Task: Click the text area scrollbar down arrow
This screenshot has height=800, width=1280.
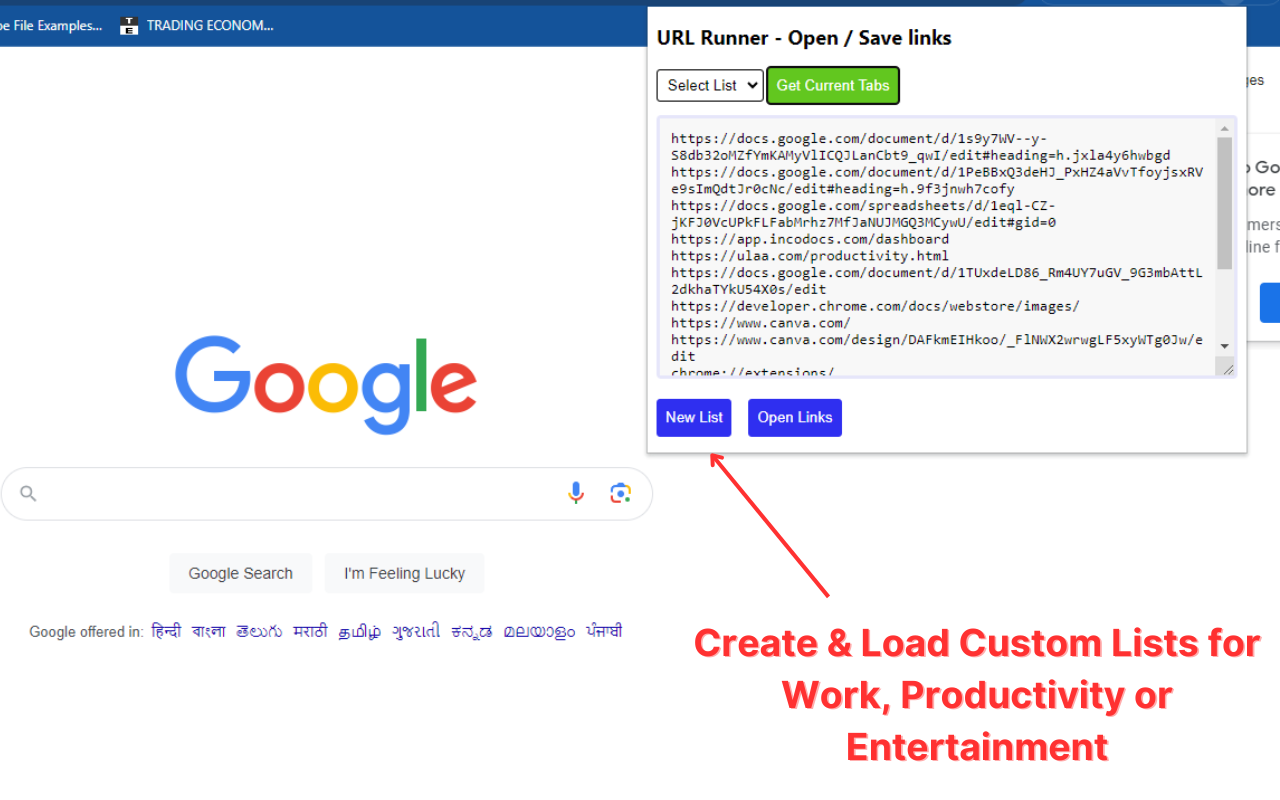Action: (x=1225, y=346)
